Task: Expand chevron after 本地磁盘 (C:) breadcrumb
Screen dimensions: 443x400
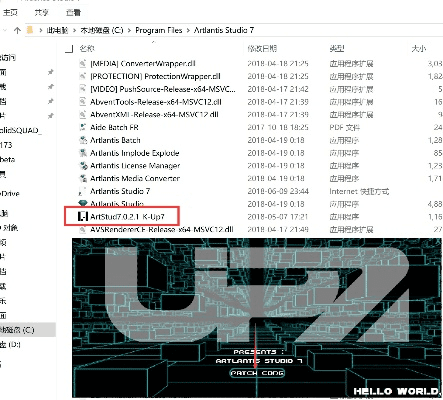Action: tap(129, 30)
